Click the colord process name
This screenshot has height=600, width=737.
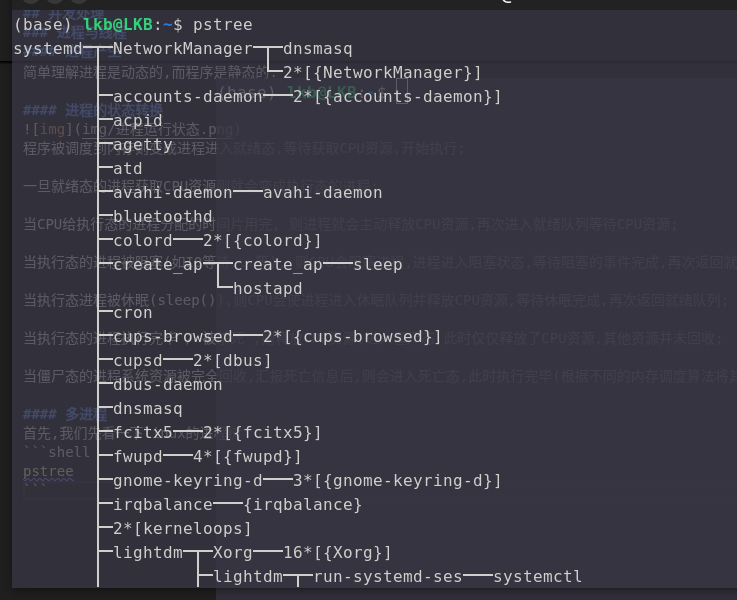pos(143,241)
